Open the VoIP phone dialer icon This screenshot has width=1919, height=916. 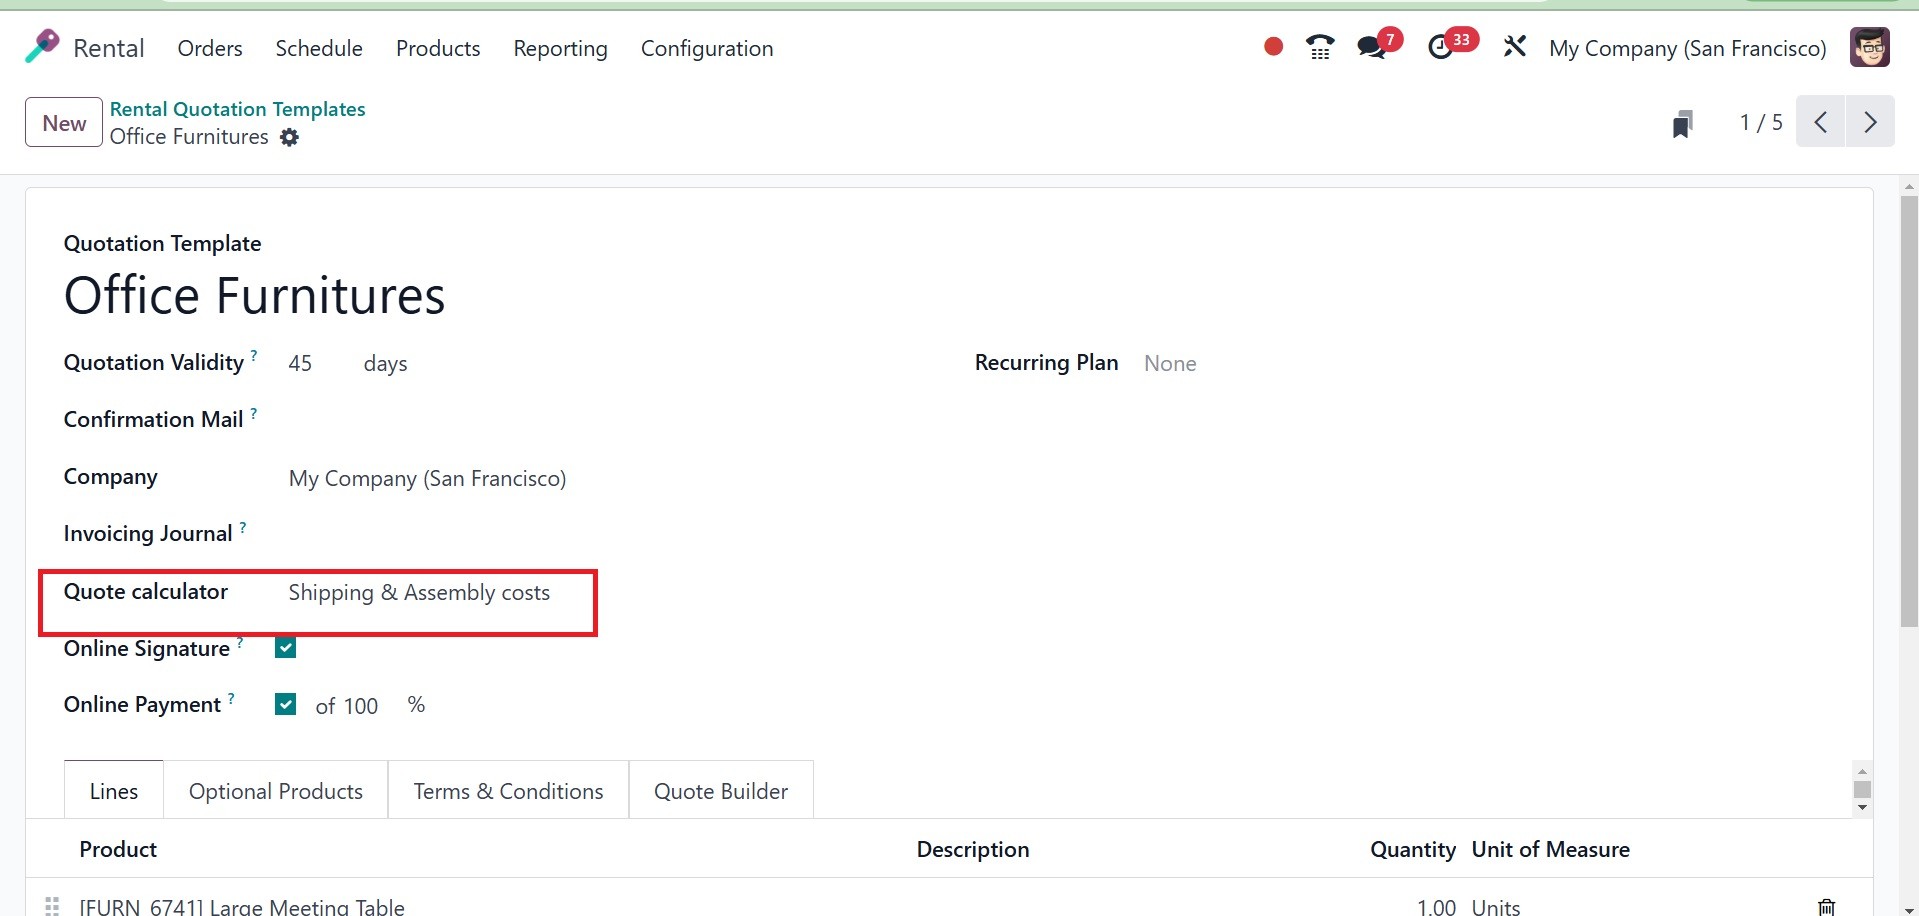[1320, 47]
